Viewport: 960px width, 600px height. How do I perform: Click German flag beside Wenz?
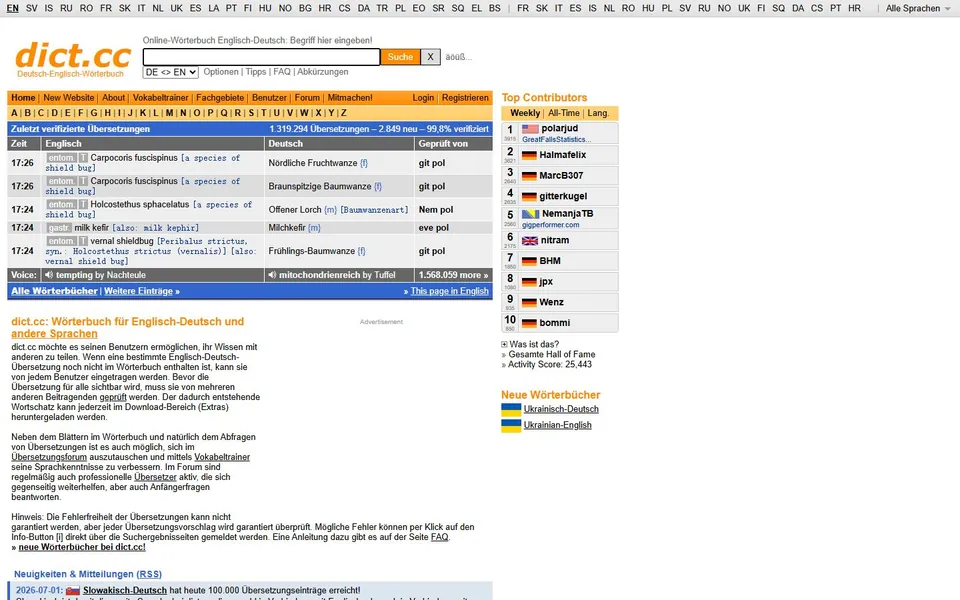[x=530, y=302]
